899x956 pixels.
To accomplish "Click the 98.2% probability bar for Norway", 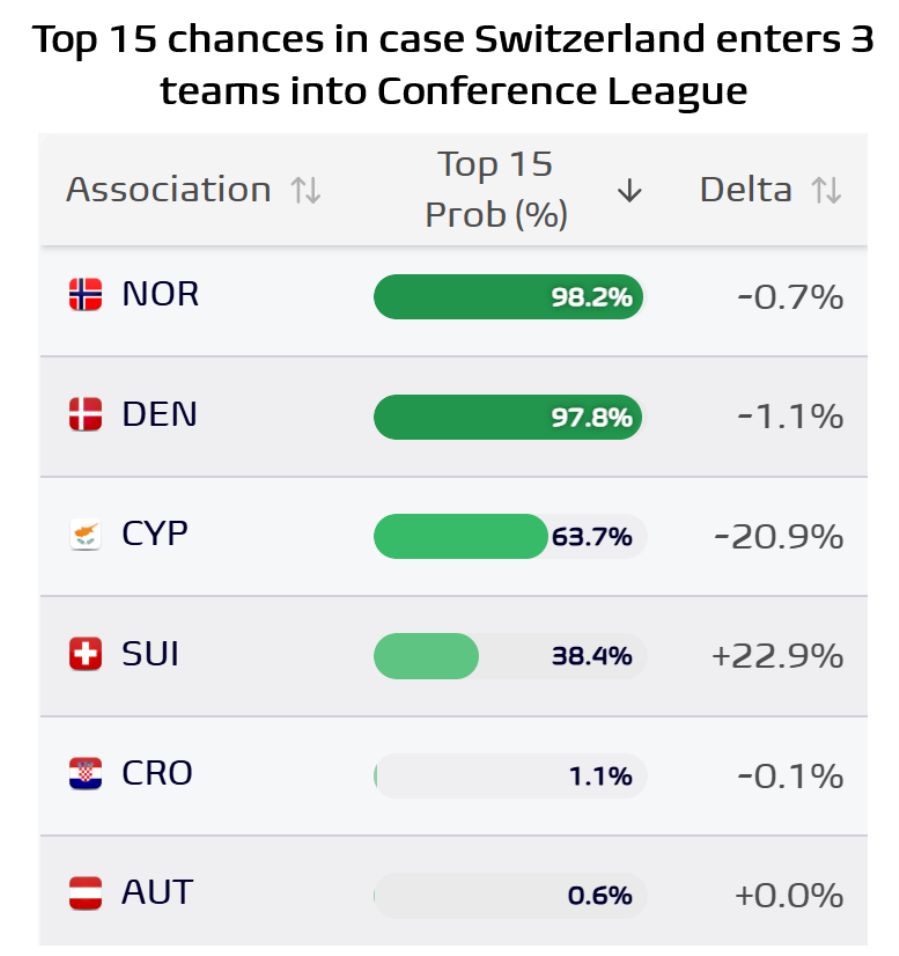I will [509, 297].
